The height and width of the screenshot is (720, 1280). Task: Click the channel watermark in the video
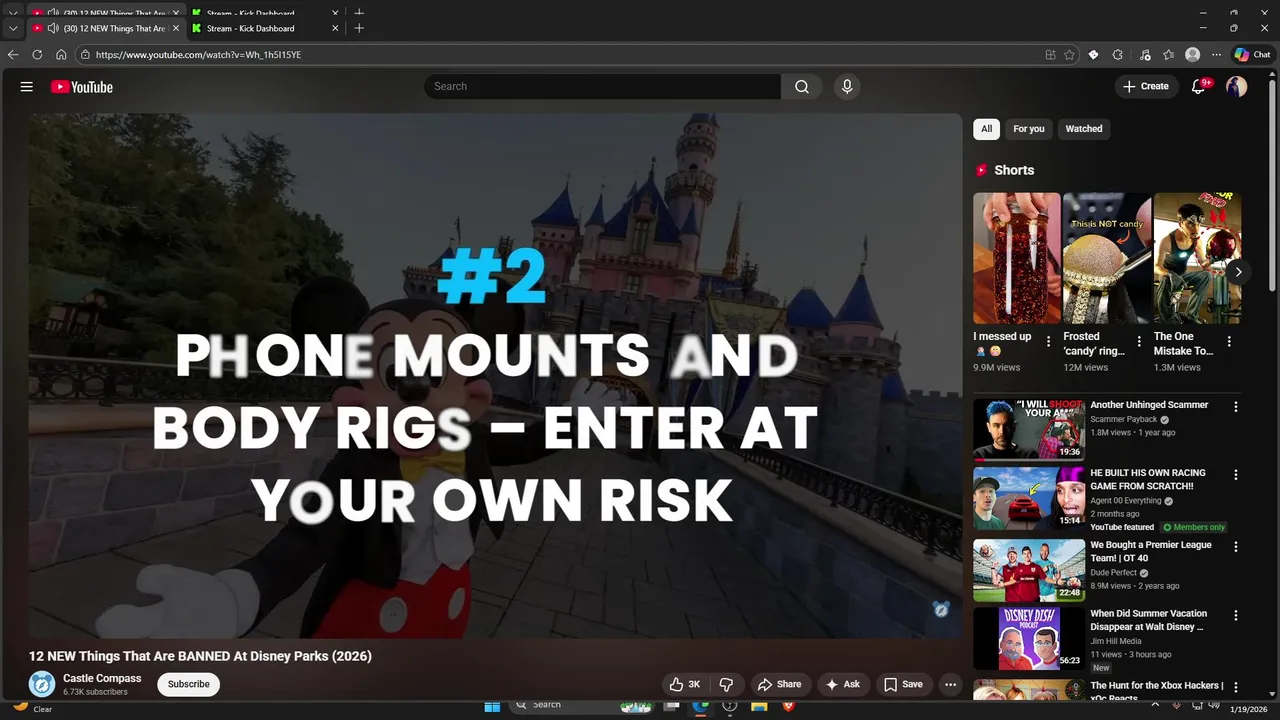pyautogui.click(x=941, y=609)
